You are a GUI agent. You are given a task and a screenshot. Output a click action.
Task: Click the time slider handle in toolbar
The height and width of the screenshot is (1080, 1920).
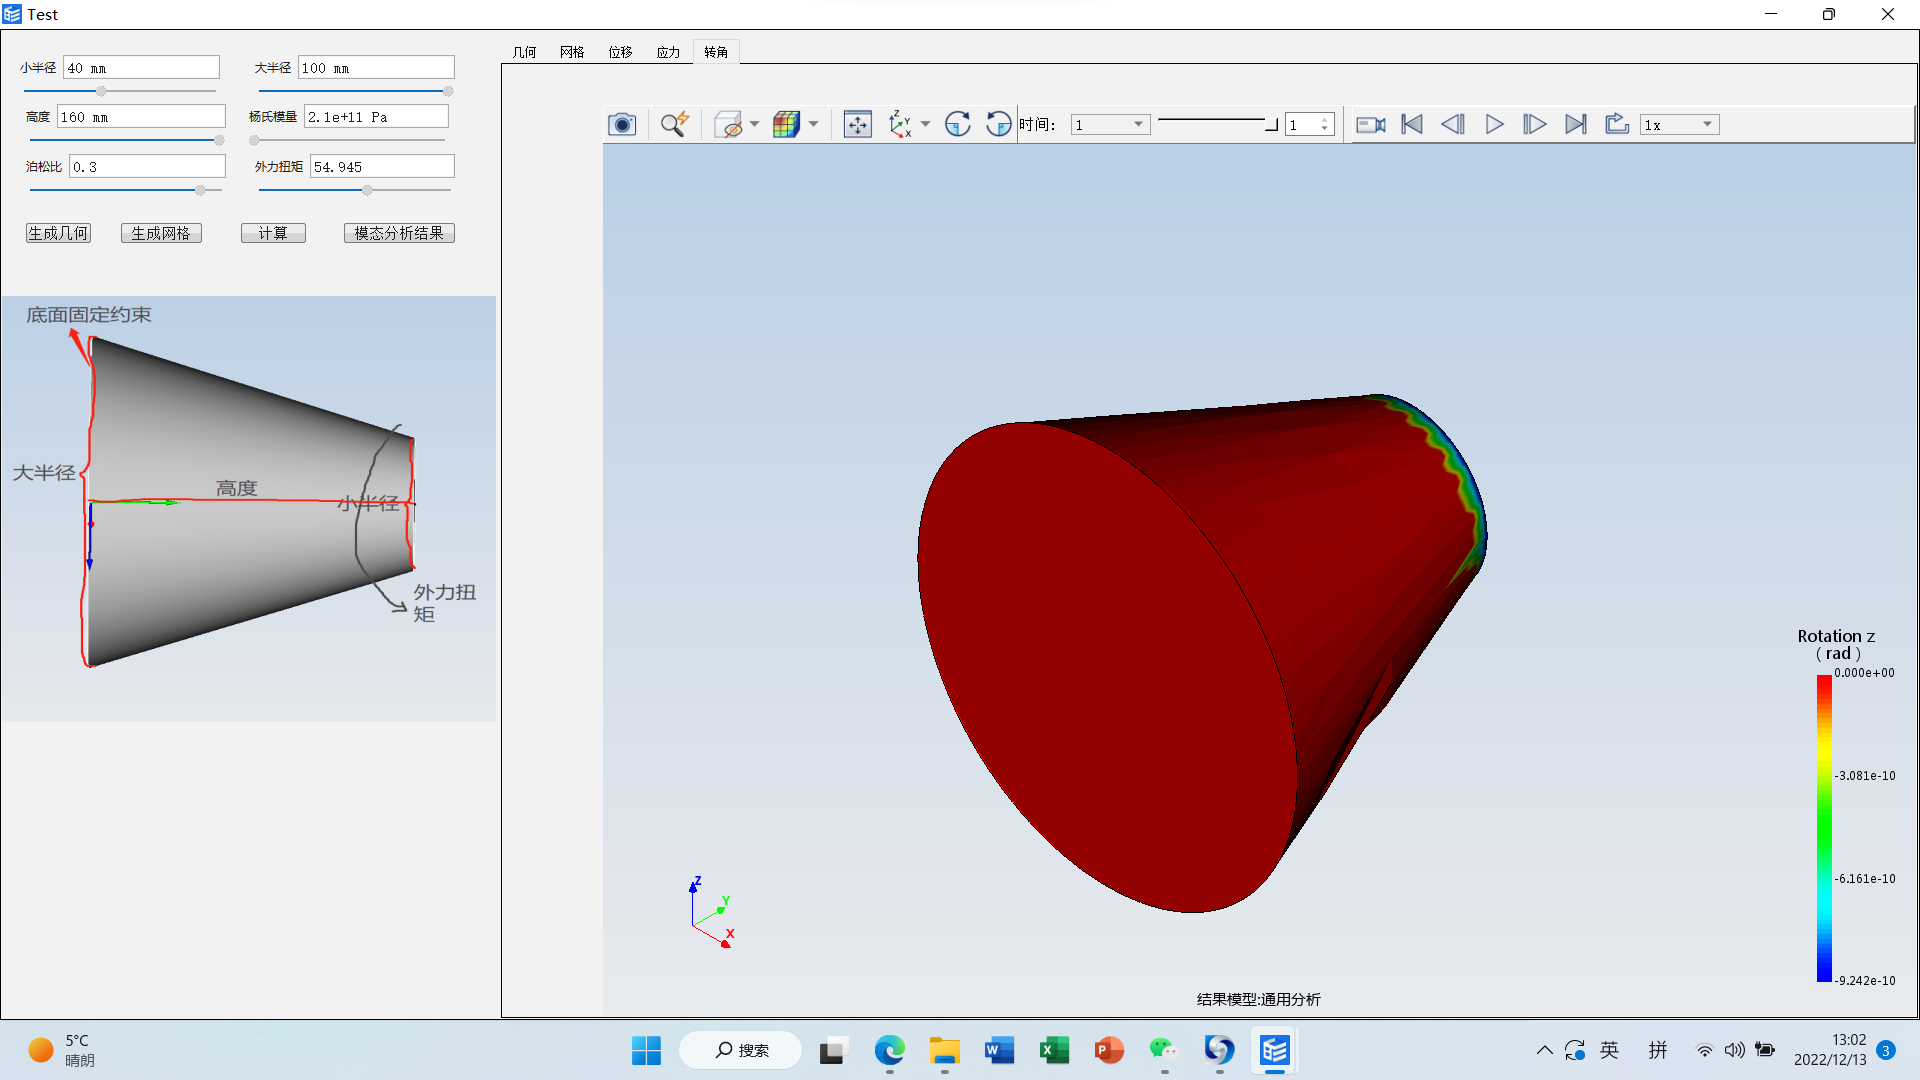[1271, 124]
